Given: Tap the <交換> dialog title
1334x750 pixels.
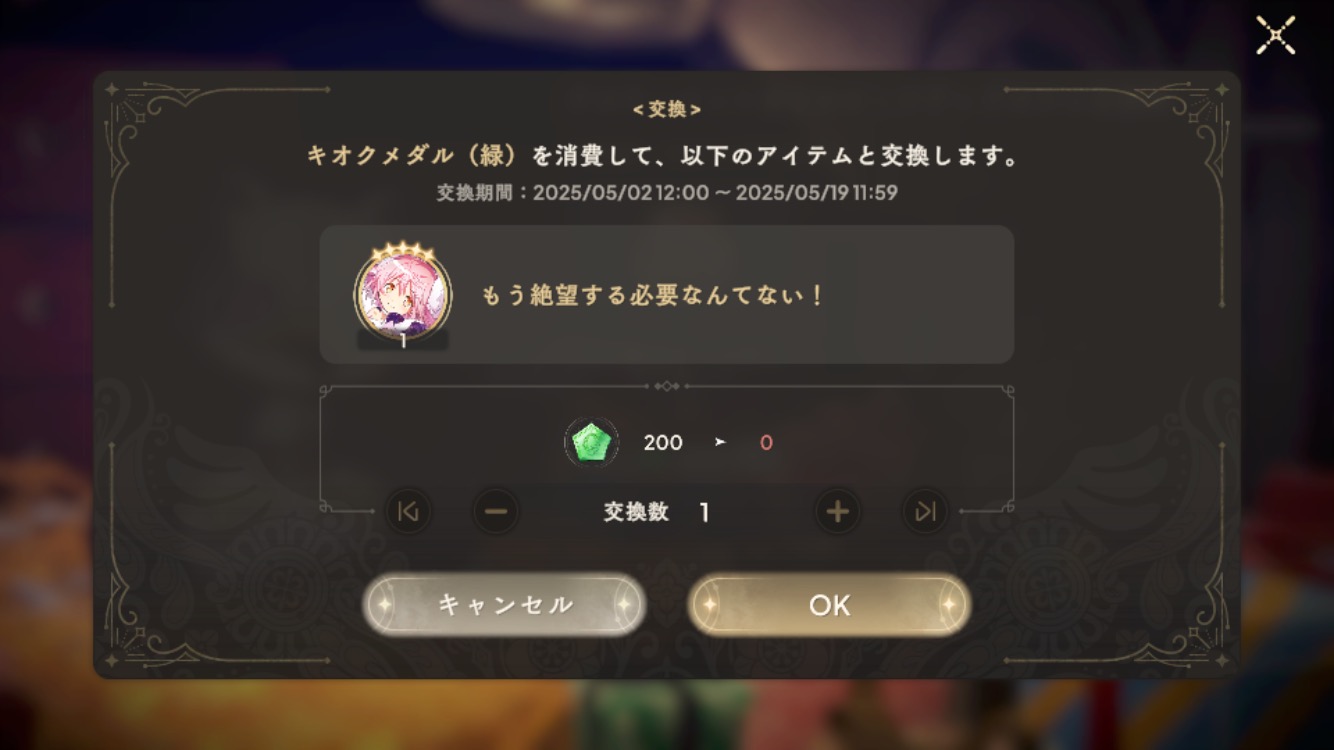Looking at the screenshot, I should click(667, 110).
